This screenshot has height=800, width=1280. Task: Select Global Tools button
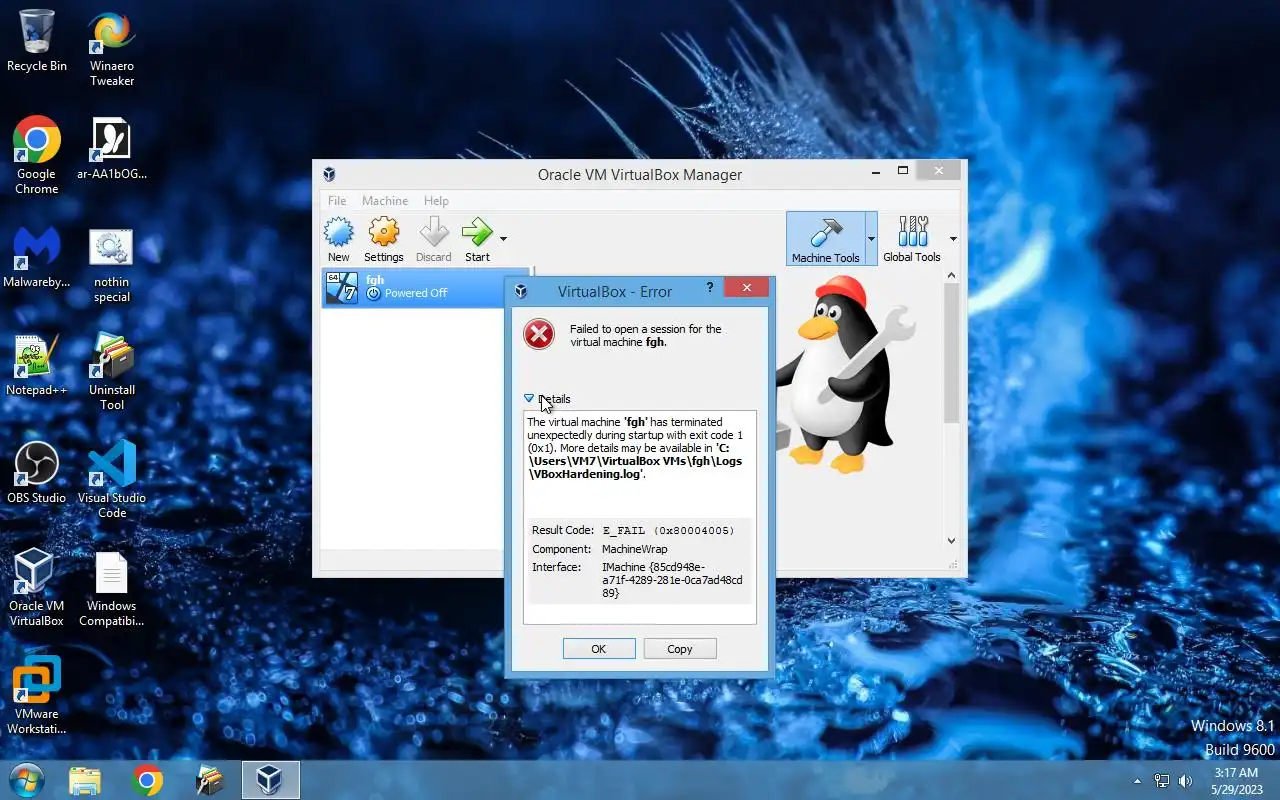pyautogui.click(x=912, y=239)
